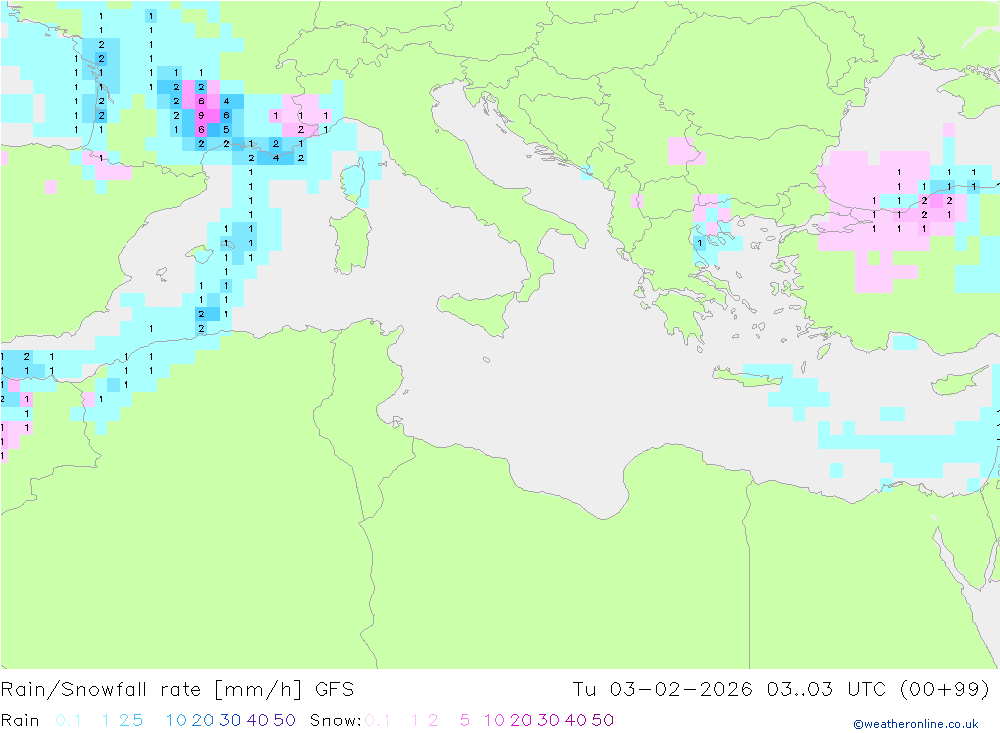Screen dimensions: 1000x733
Task: Pick the Snow legend value 20
Action: 521,720
